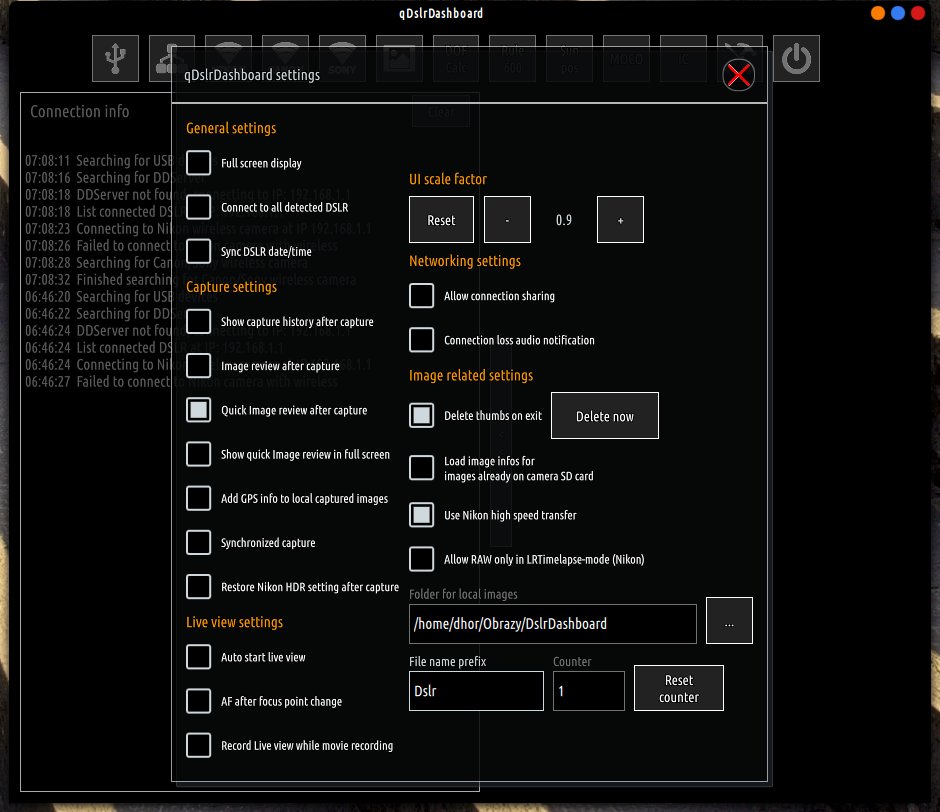Open the dimmed Sun pos tool
The height and width of the screenshot is (812, 940).
click(570, 58)
